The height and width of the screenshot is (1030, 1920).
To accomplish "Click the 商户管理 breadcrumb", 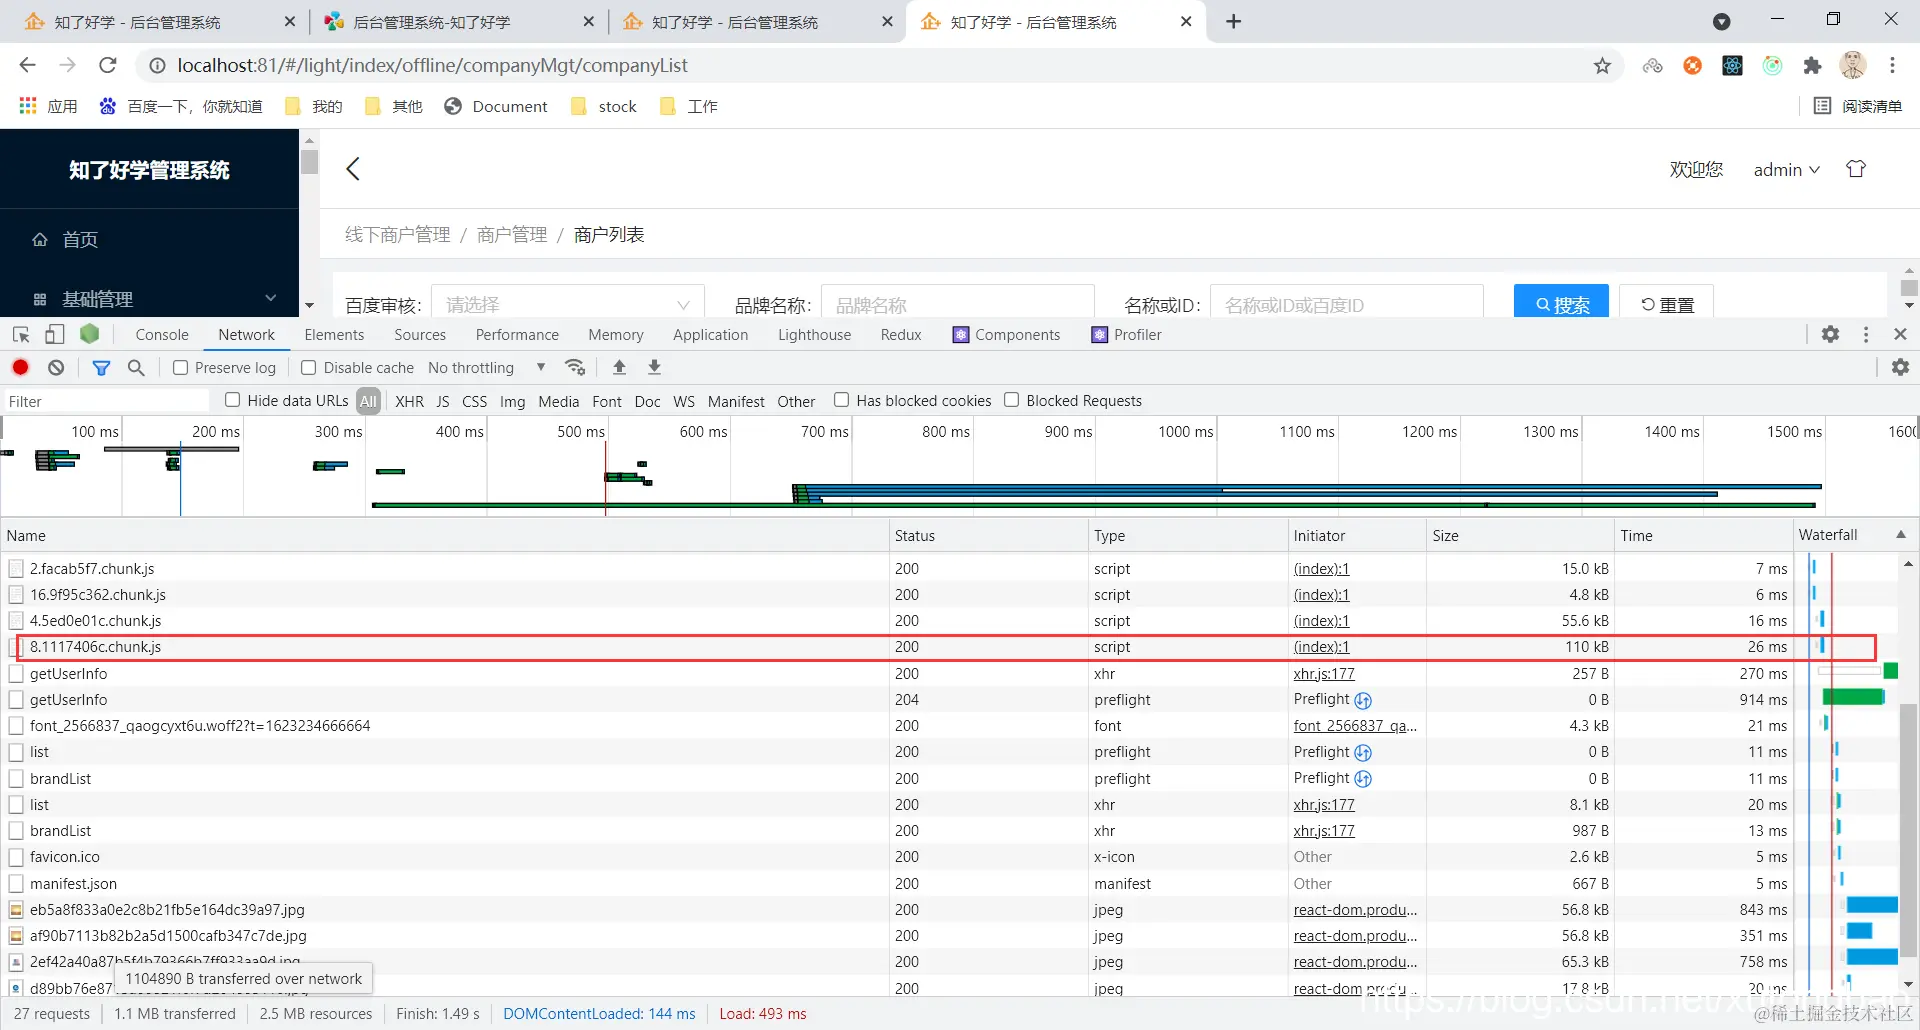I will (512, 234).
